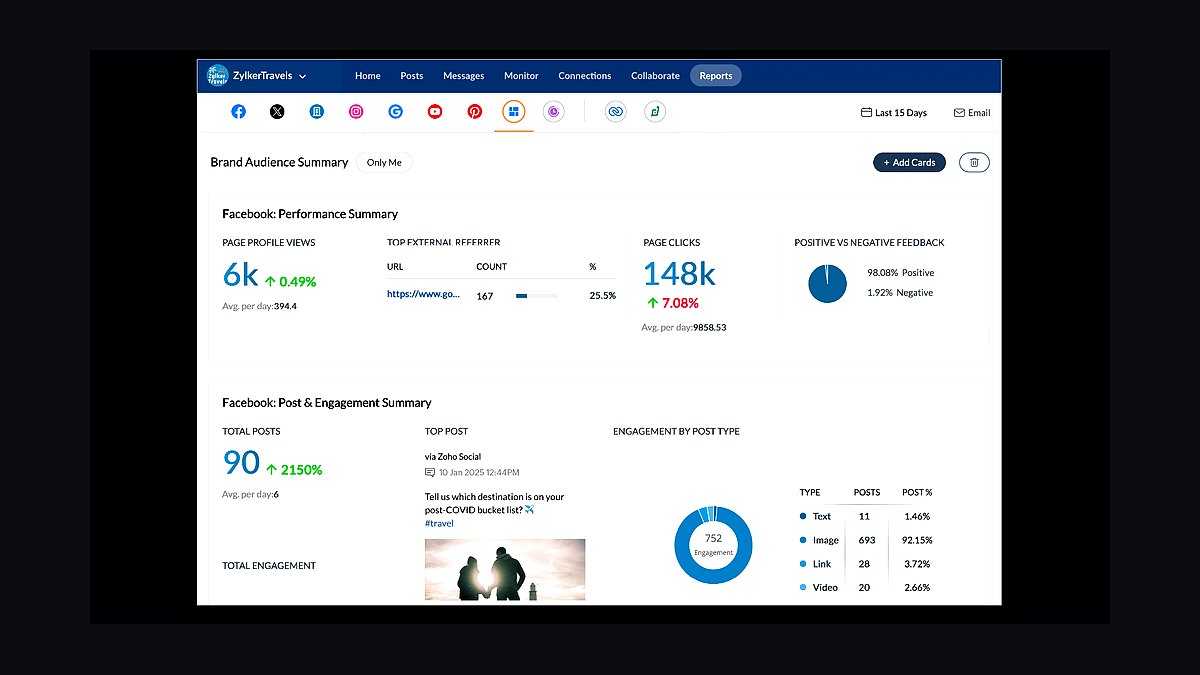Open the top post couple photo thumbnail

(505, 570)
